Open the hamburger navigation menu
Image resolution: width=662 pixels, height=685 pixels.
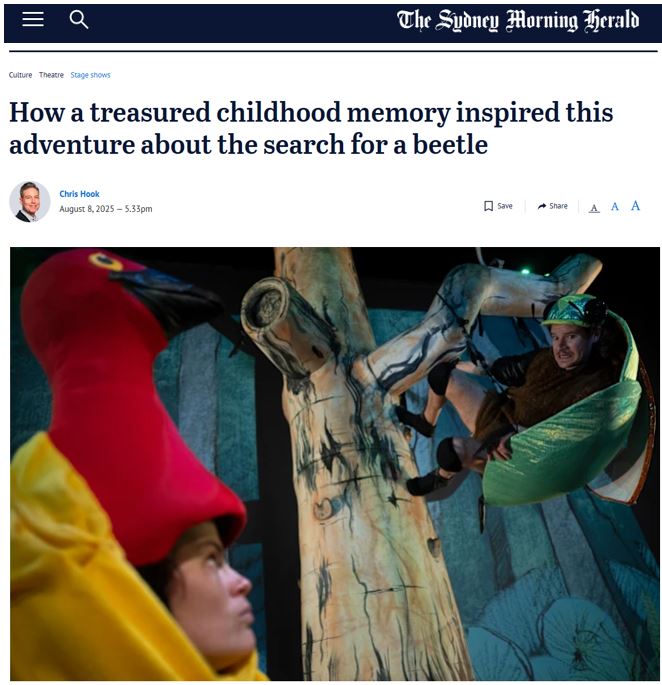[x=33, y=19]
